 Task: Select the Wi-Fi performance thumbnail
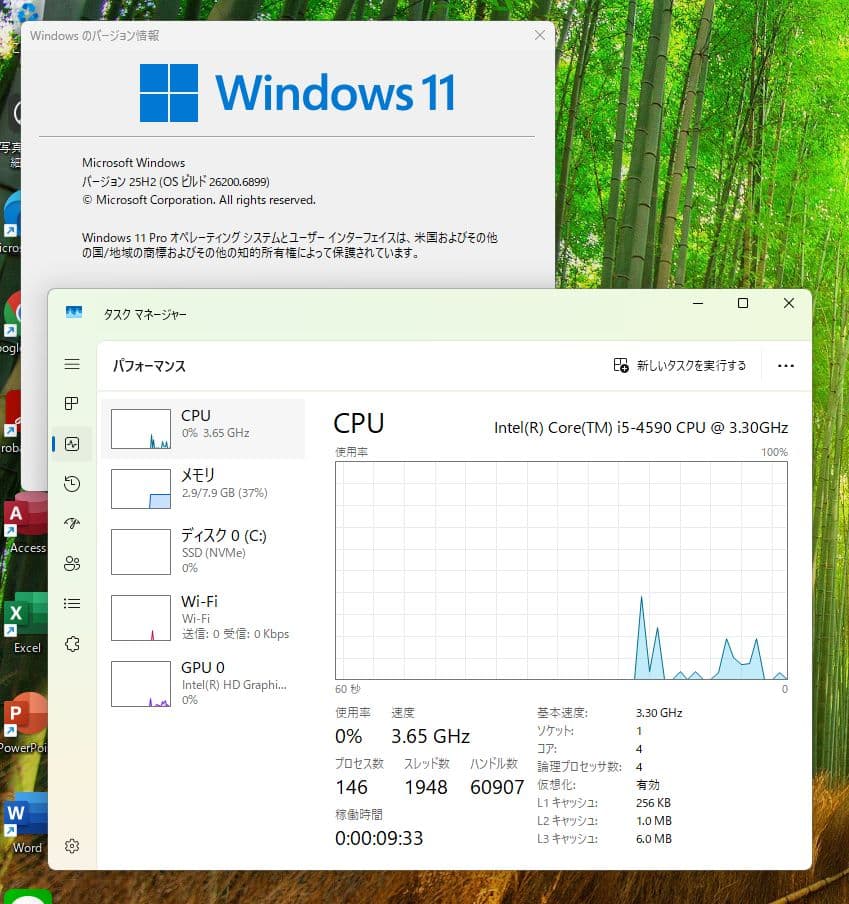[x=200, y=617]
